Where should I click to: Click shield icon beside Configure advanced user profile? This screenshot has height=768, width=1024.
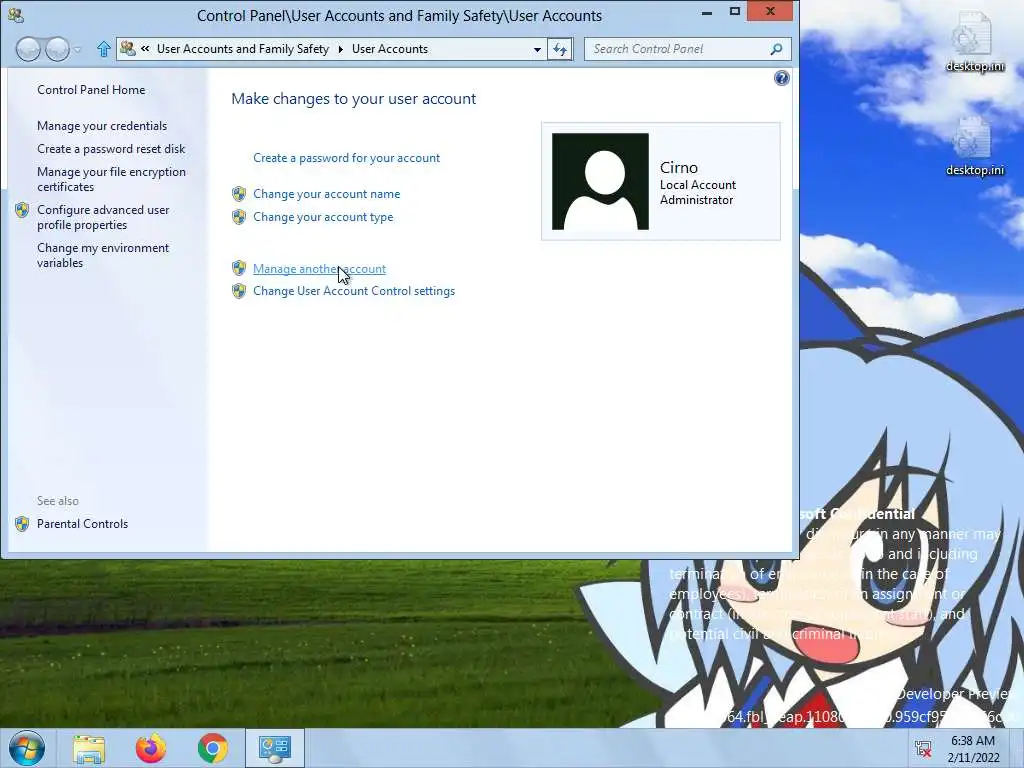22,210
